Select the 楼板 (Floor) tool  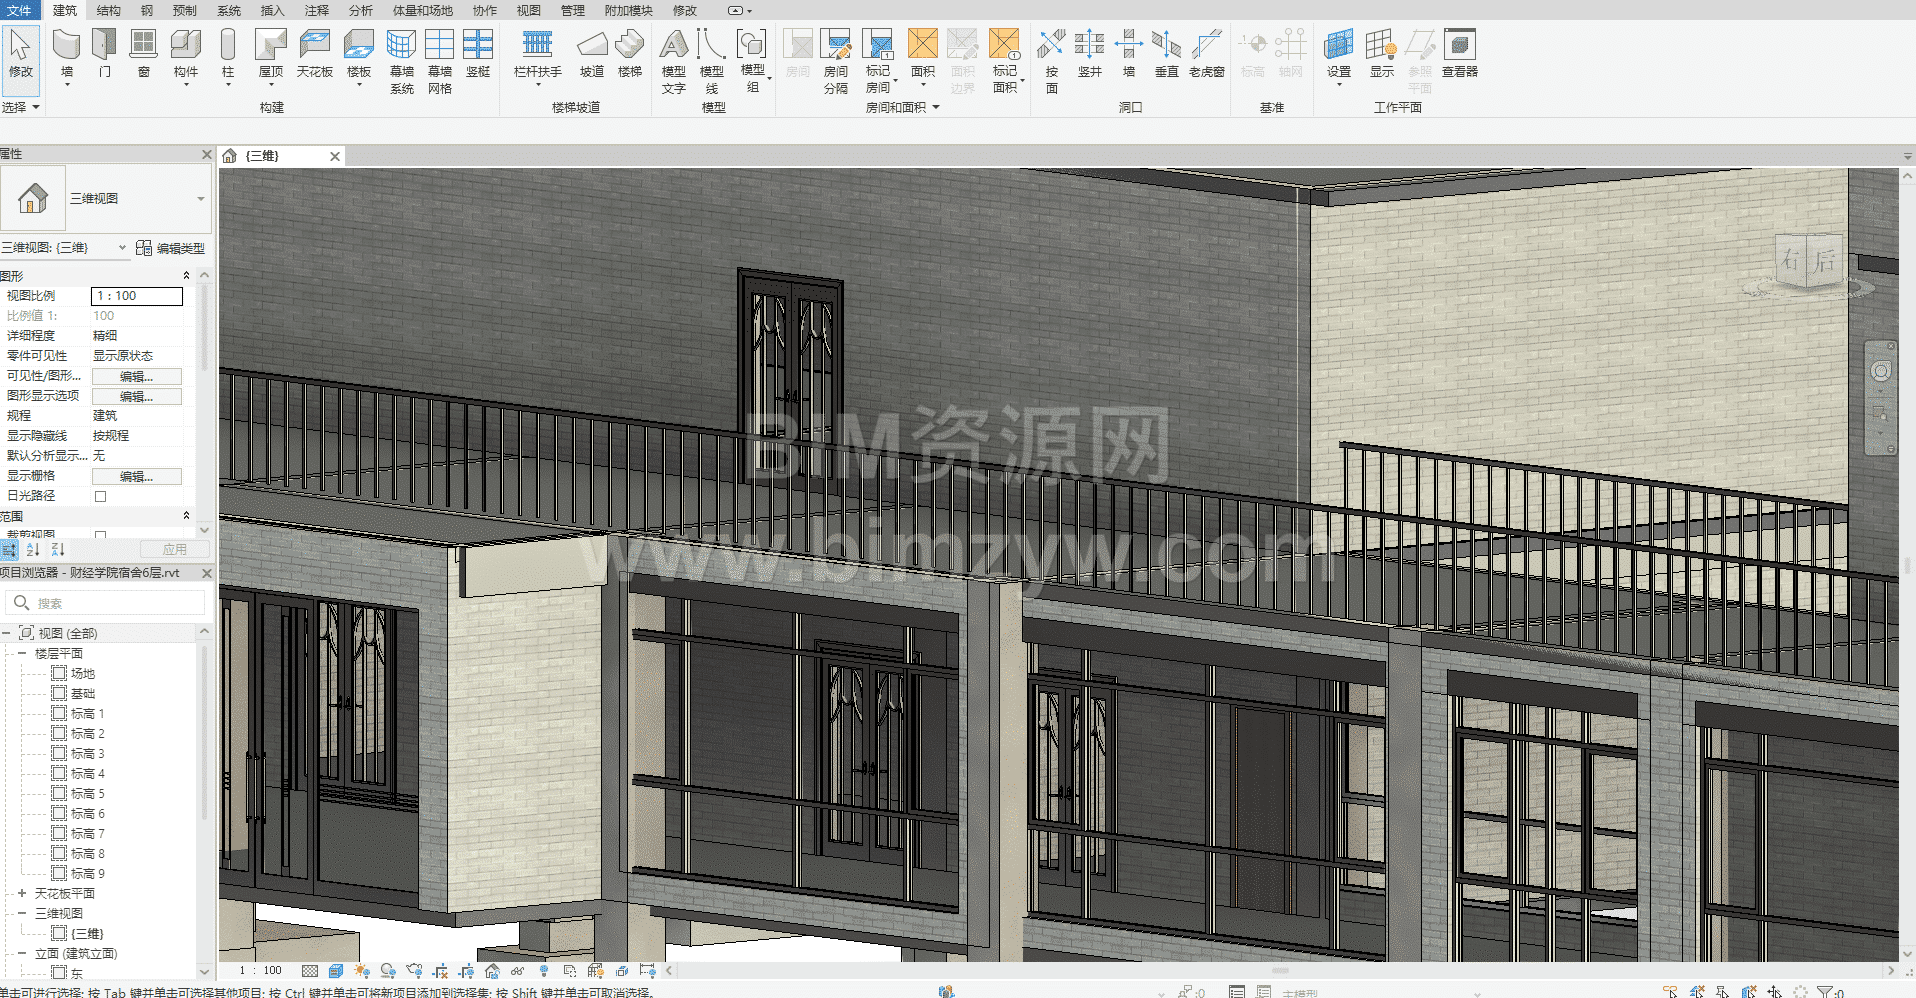tap(359, 55)
